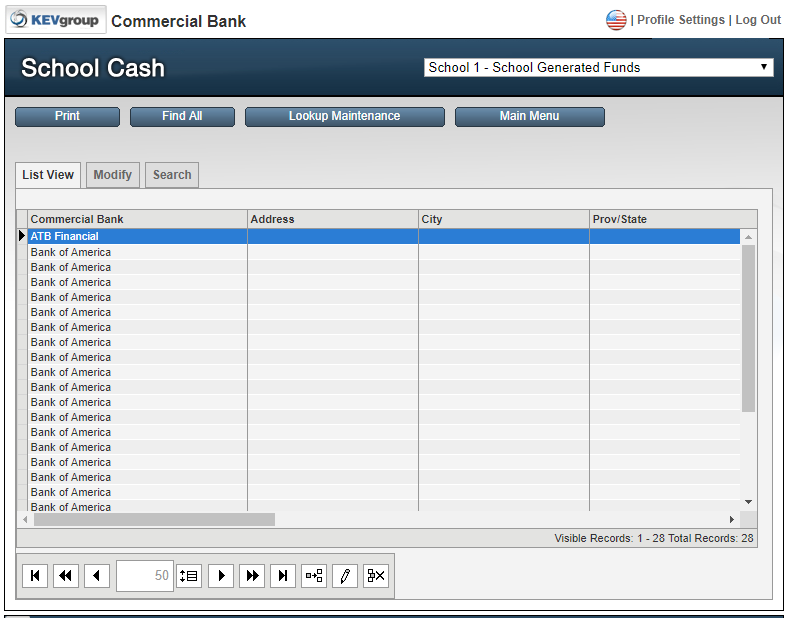Viewport: 789px width, 618px height.
Task: Click the pencil edit record icon
Action: click(345, 575)
